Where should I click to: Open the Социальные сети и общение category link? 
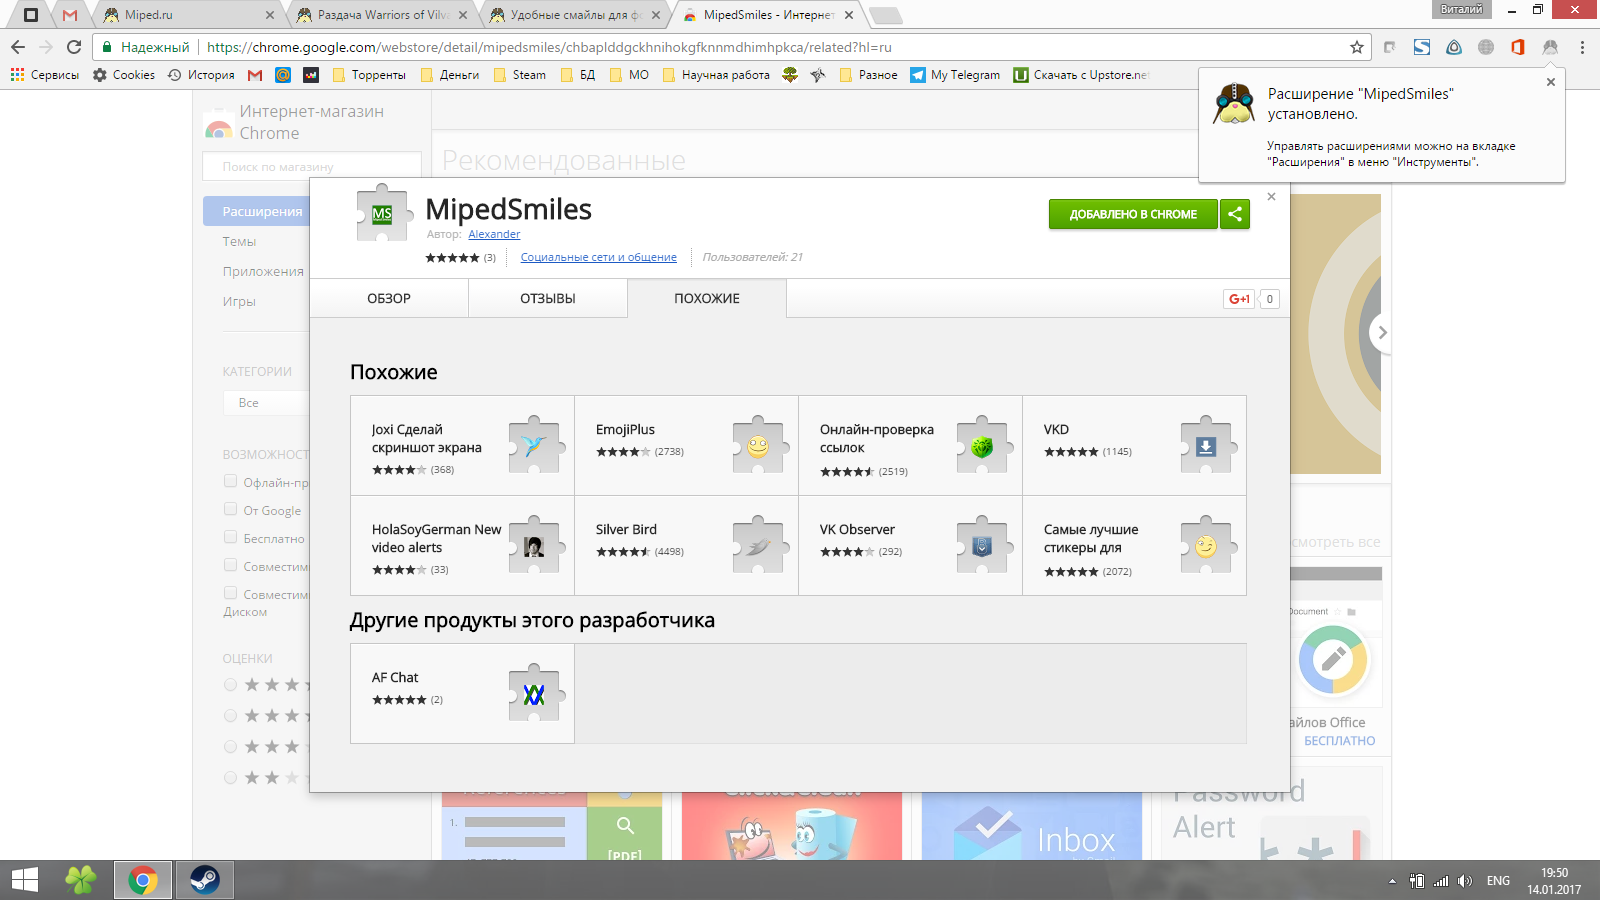coord(599,257)
